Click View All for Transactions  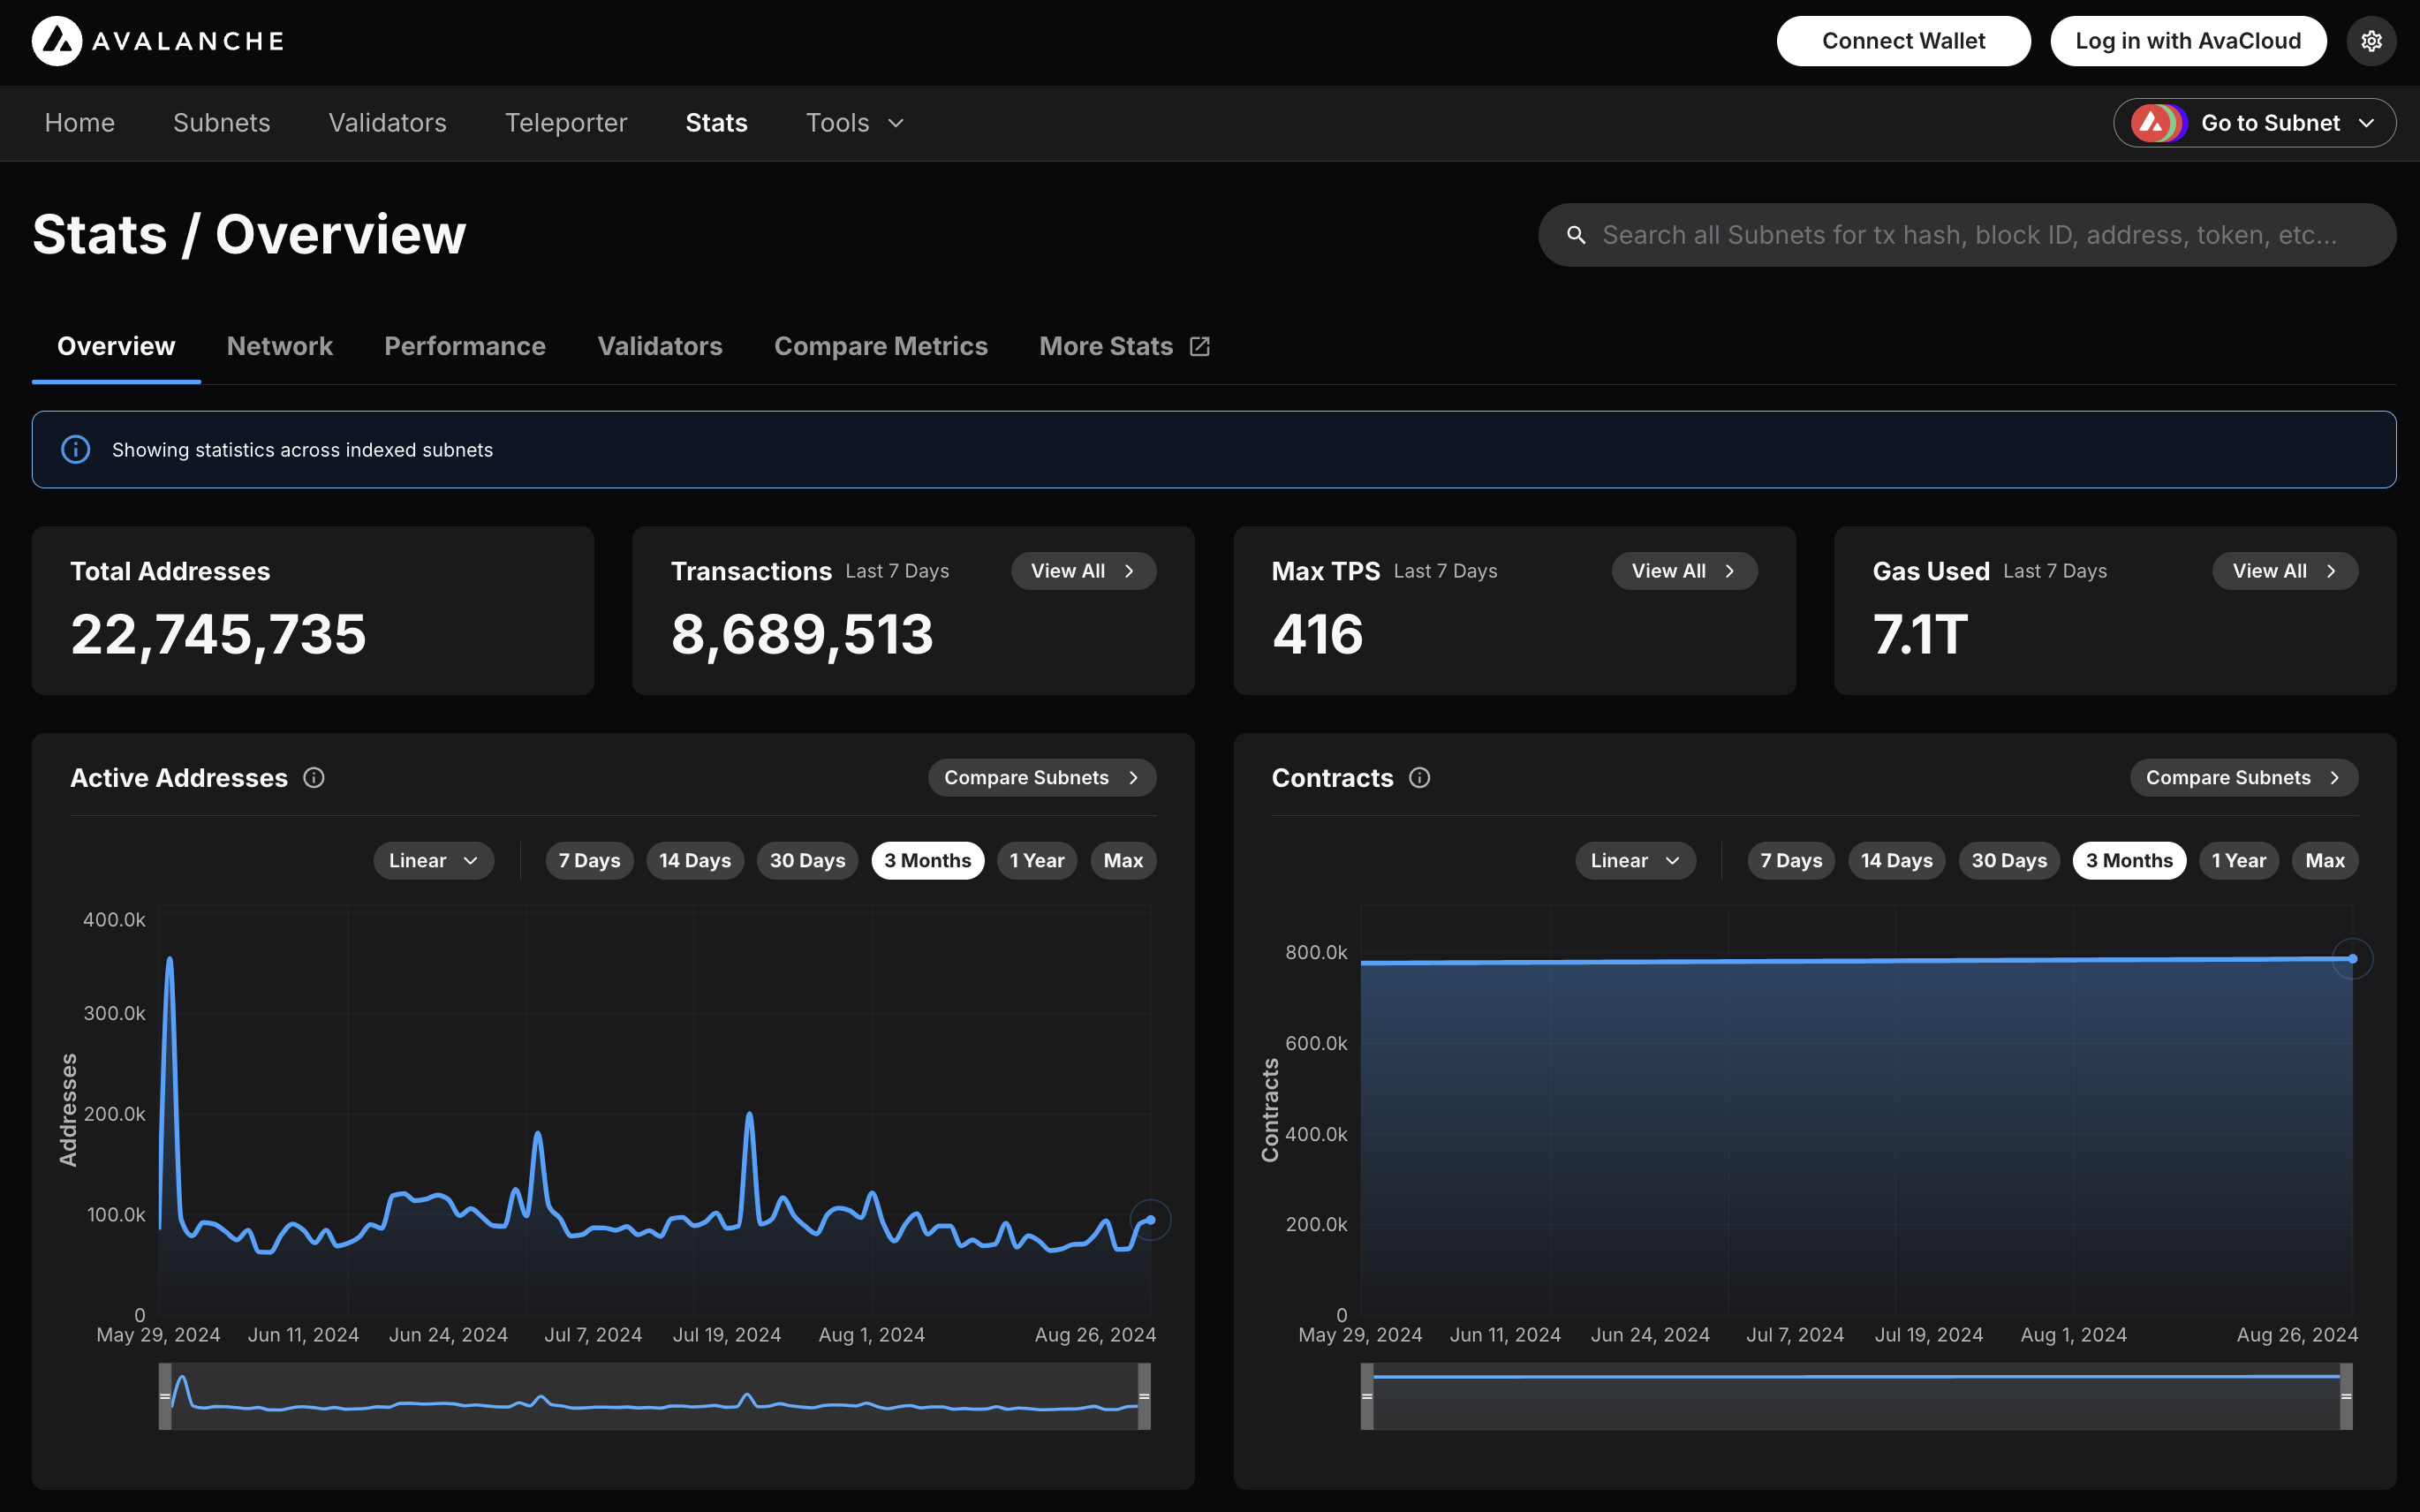click(1083, 571)
